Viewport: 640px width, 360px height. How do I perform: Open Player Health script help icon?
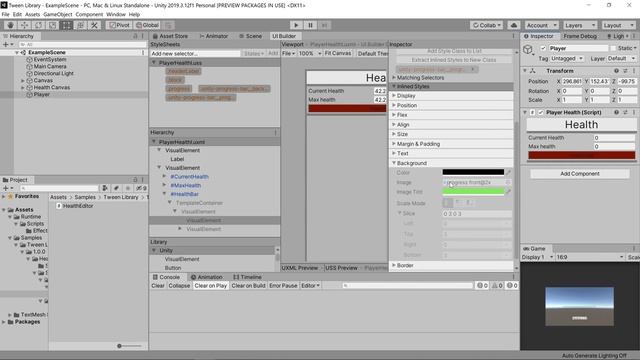click(616, 112)
